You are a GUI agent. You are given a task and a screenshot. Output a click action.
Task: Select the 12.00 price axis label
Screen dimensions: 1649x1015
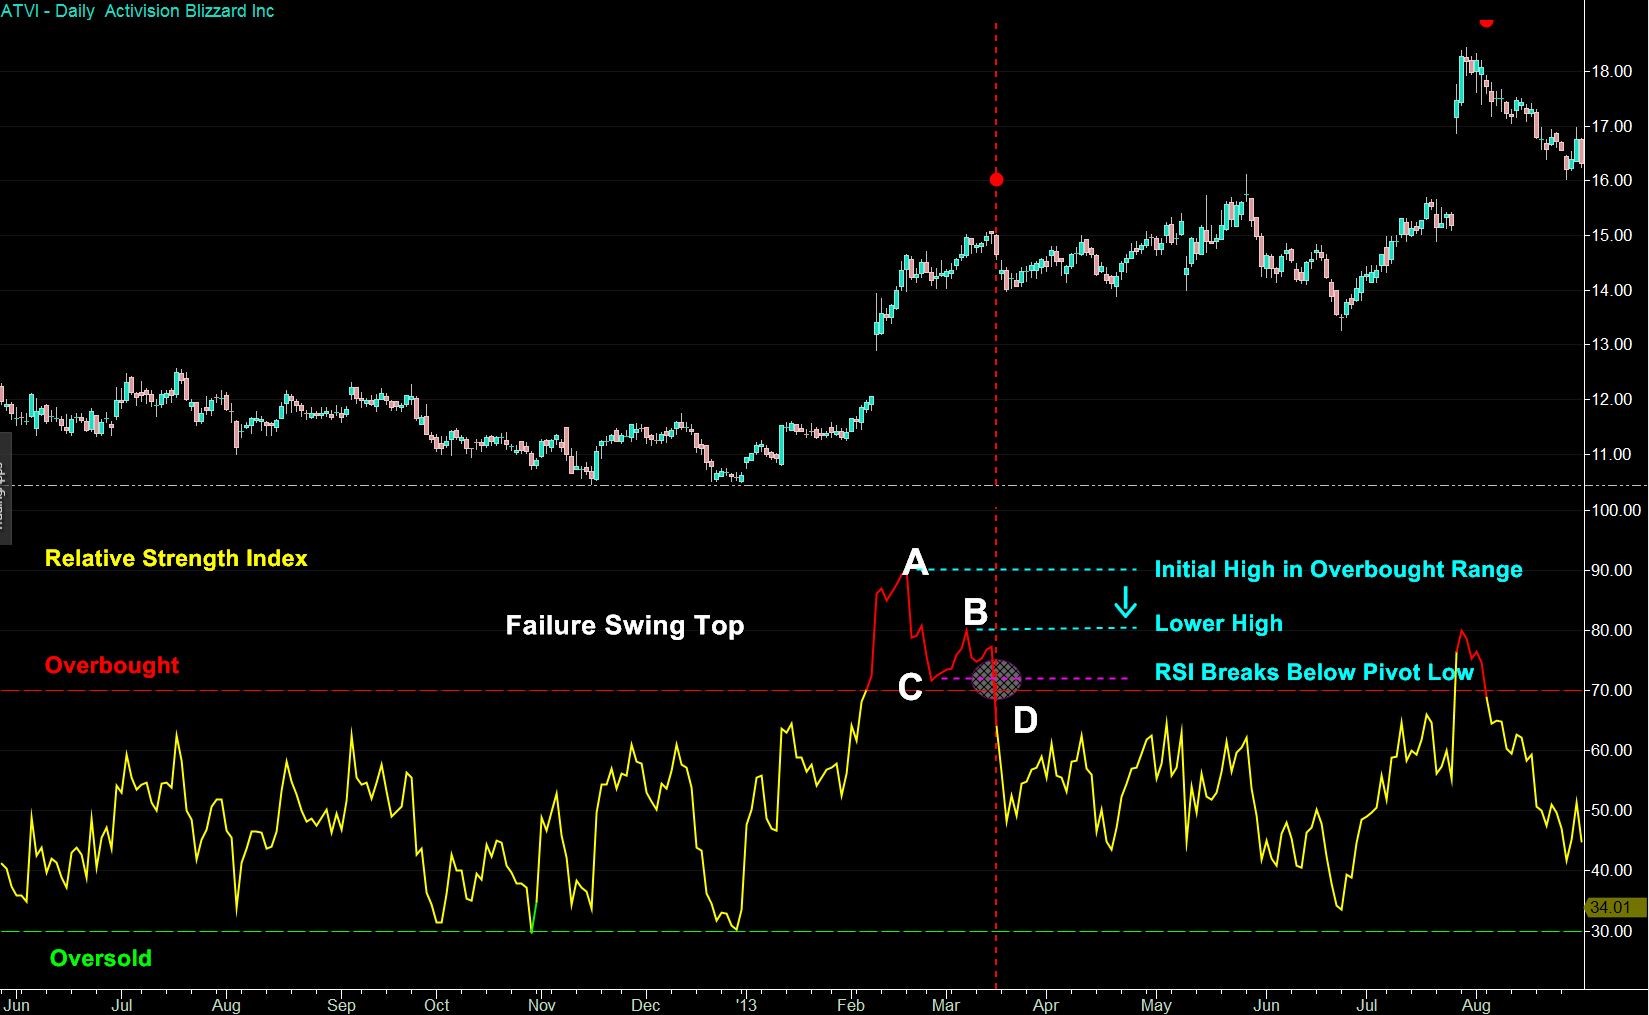coord(1612,400)
